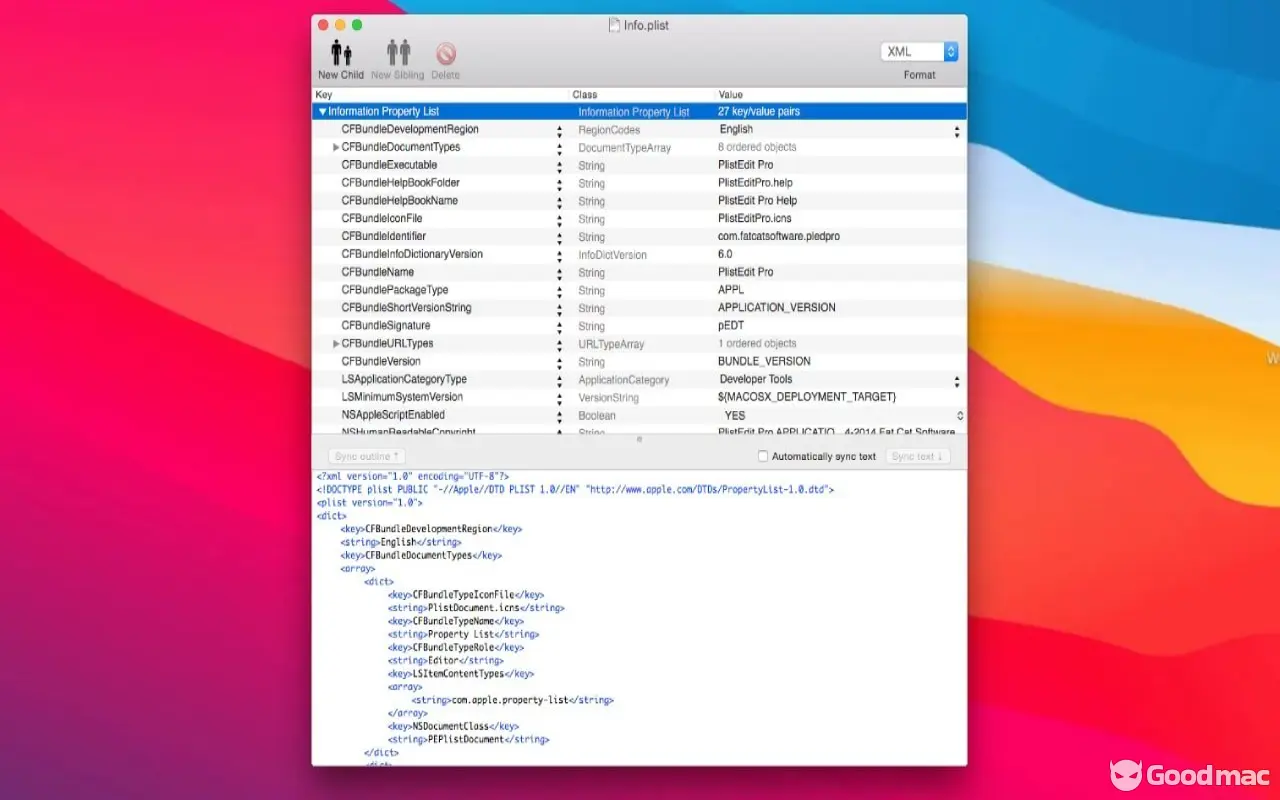Expand the CFBundleDocumentTypes array
Viewport: 1280px width, 800px height.
[336, 148]
